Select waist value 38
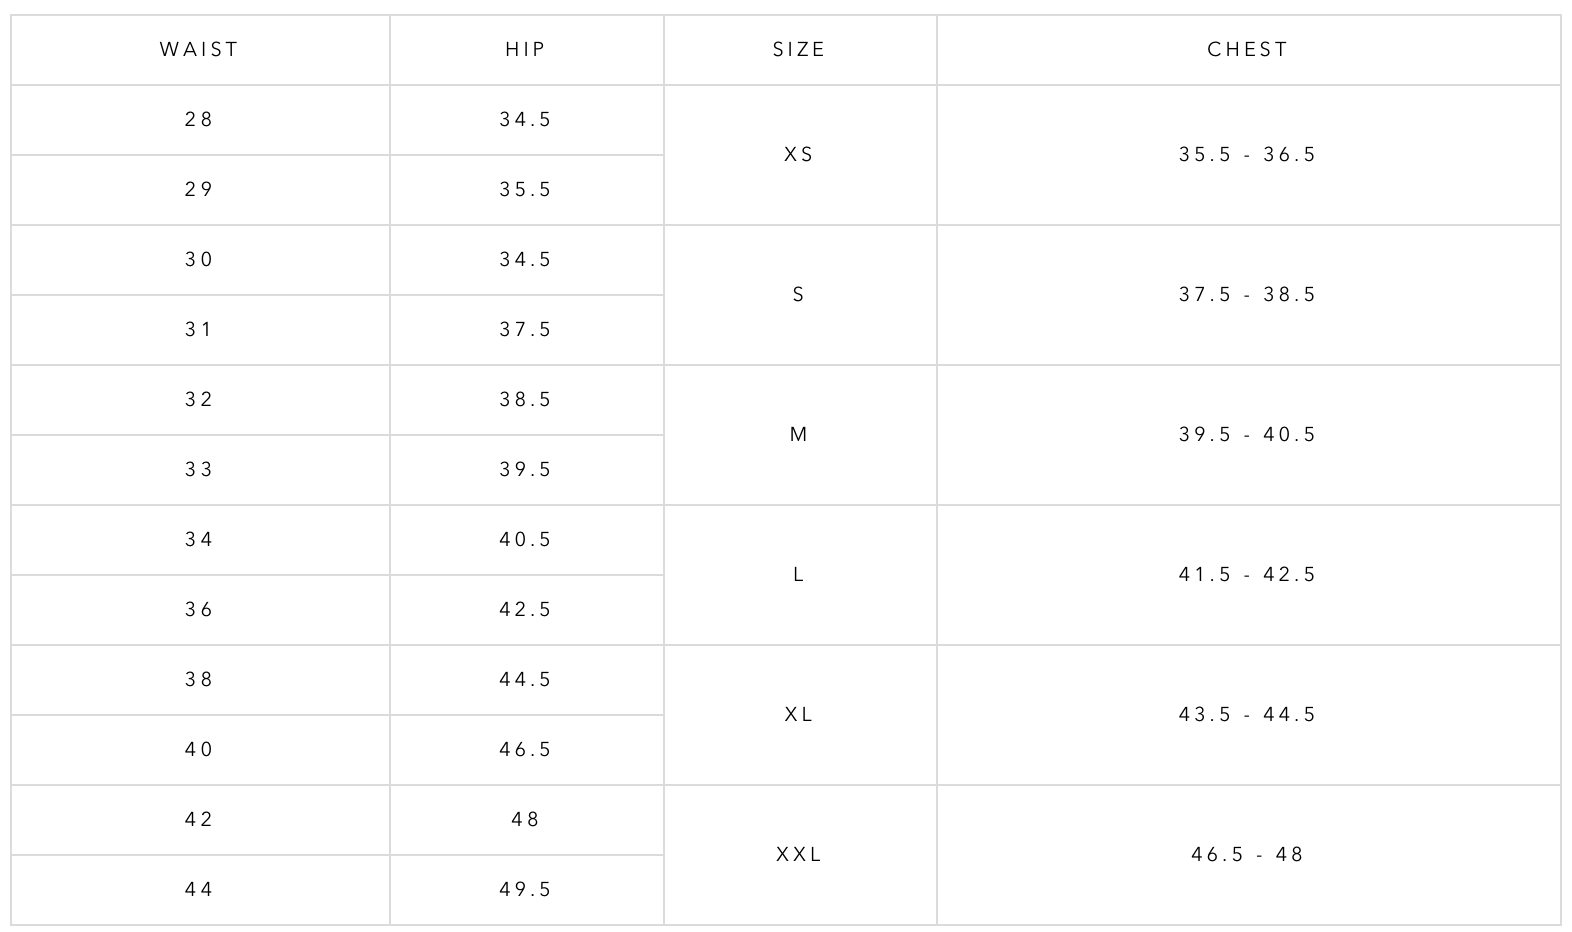 click(199, 680)
